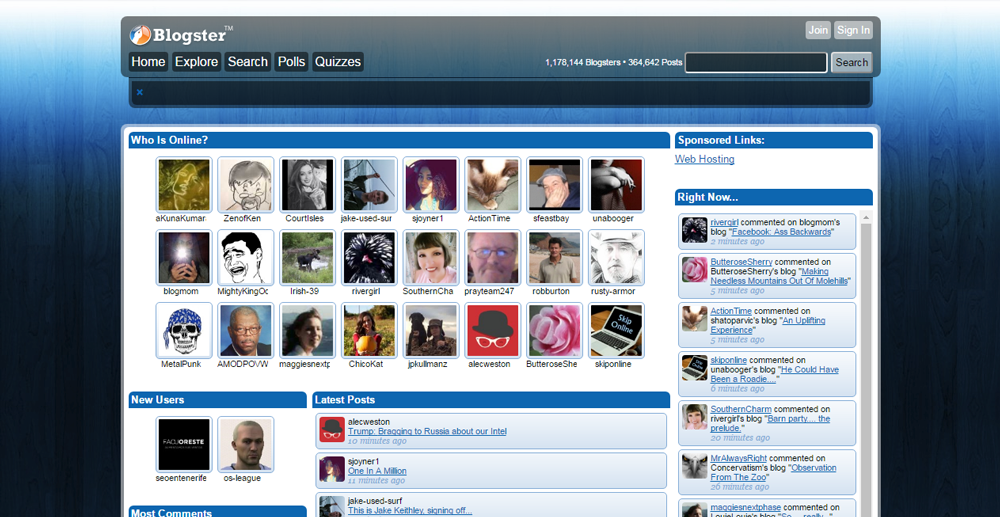
Task: Open "One In A Million" post
Action: (377, 471)
